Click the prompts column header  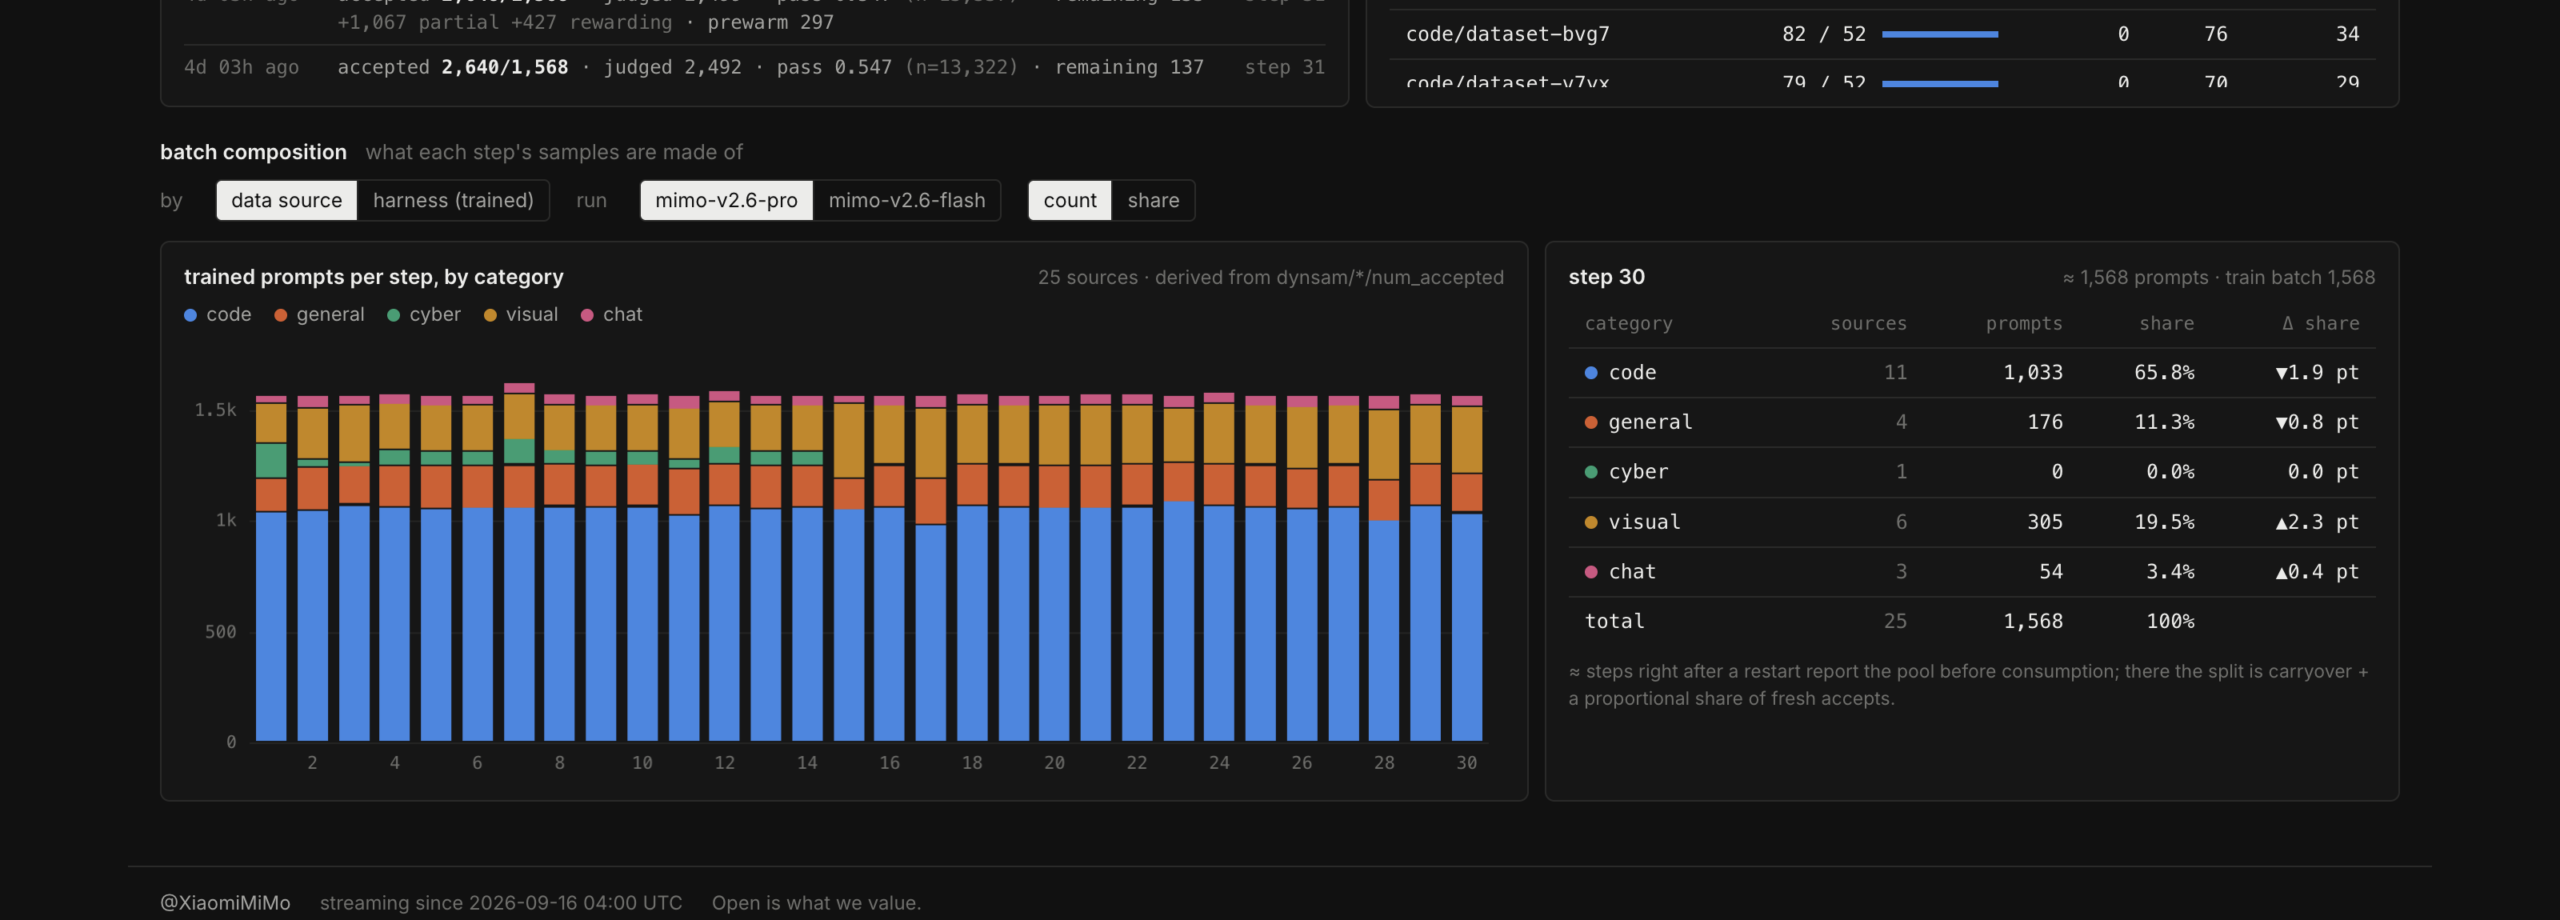pyautogui.click(x=2024, y=323)
